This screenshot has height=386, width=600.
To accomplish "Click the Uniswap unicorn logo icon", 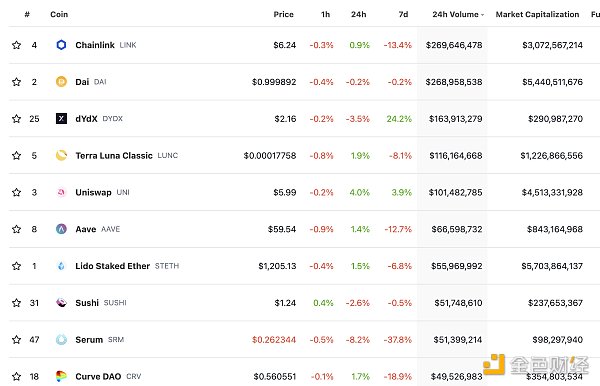I will [x=61, y=192].
